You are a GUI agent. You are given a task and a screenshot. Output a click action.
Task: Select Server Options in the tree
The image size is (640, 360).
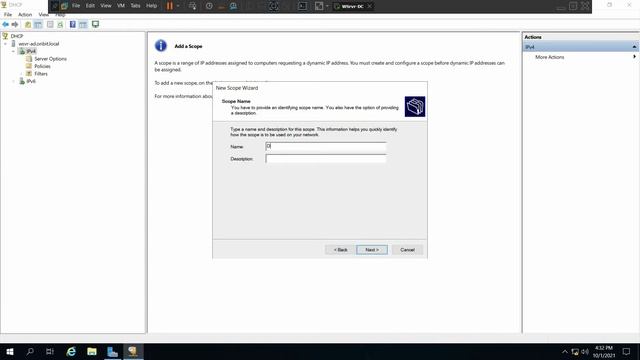(x=50, y=59)
